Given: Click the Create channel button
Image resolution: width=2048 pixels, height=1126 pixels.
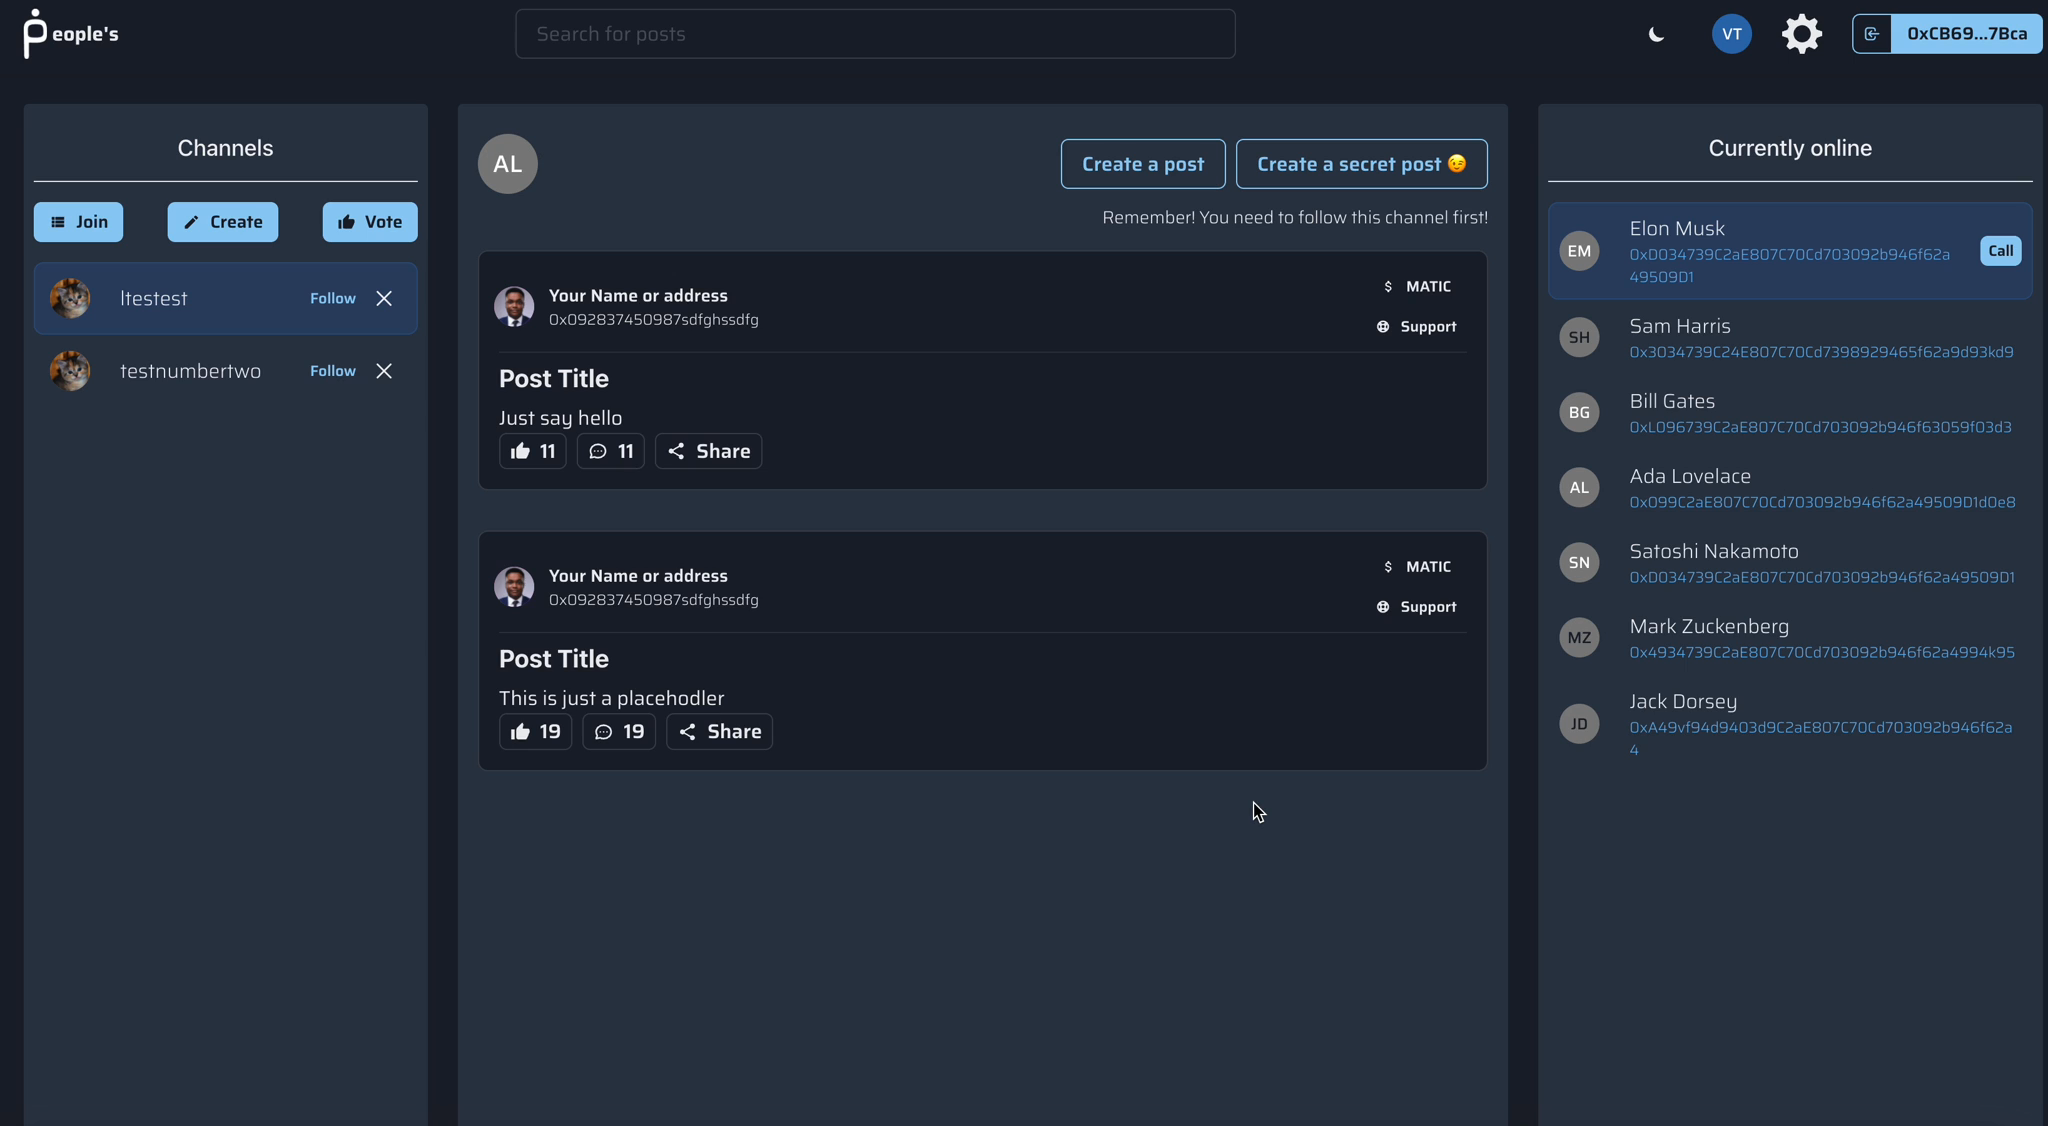Looking at the screenshot, I should [x=223, y=222].
